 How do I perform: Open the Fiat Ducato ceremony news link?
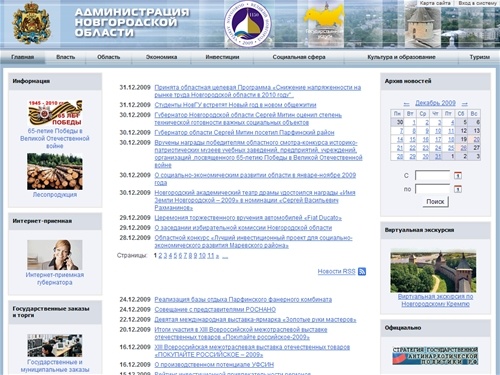(x=248, y=218)
